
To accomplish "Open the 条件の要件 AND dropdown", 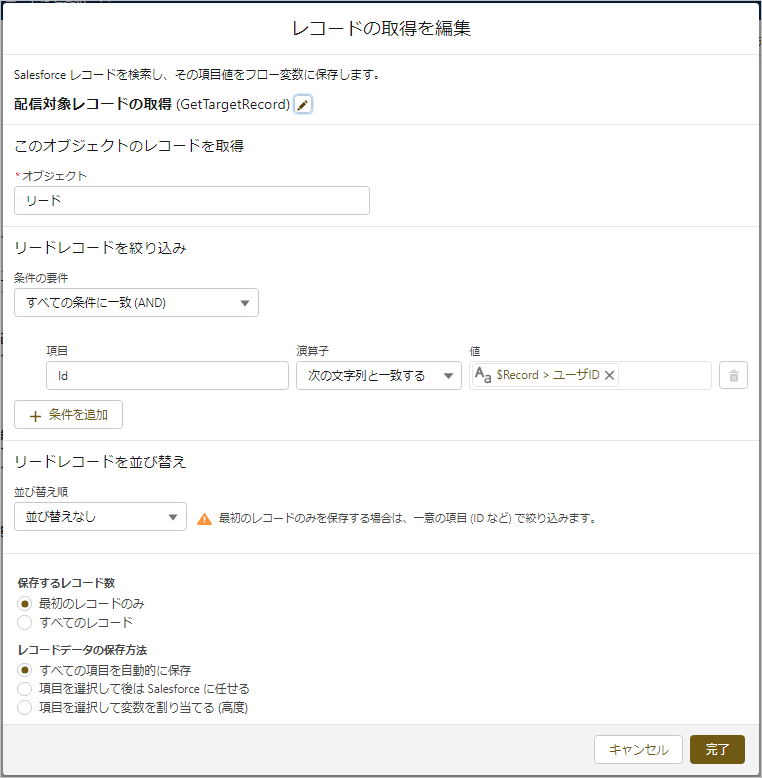I will (136, 303).
